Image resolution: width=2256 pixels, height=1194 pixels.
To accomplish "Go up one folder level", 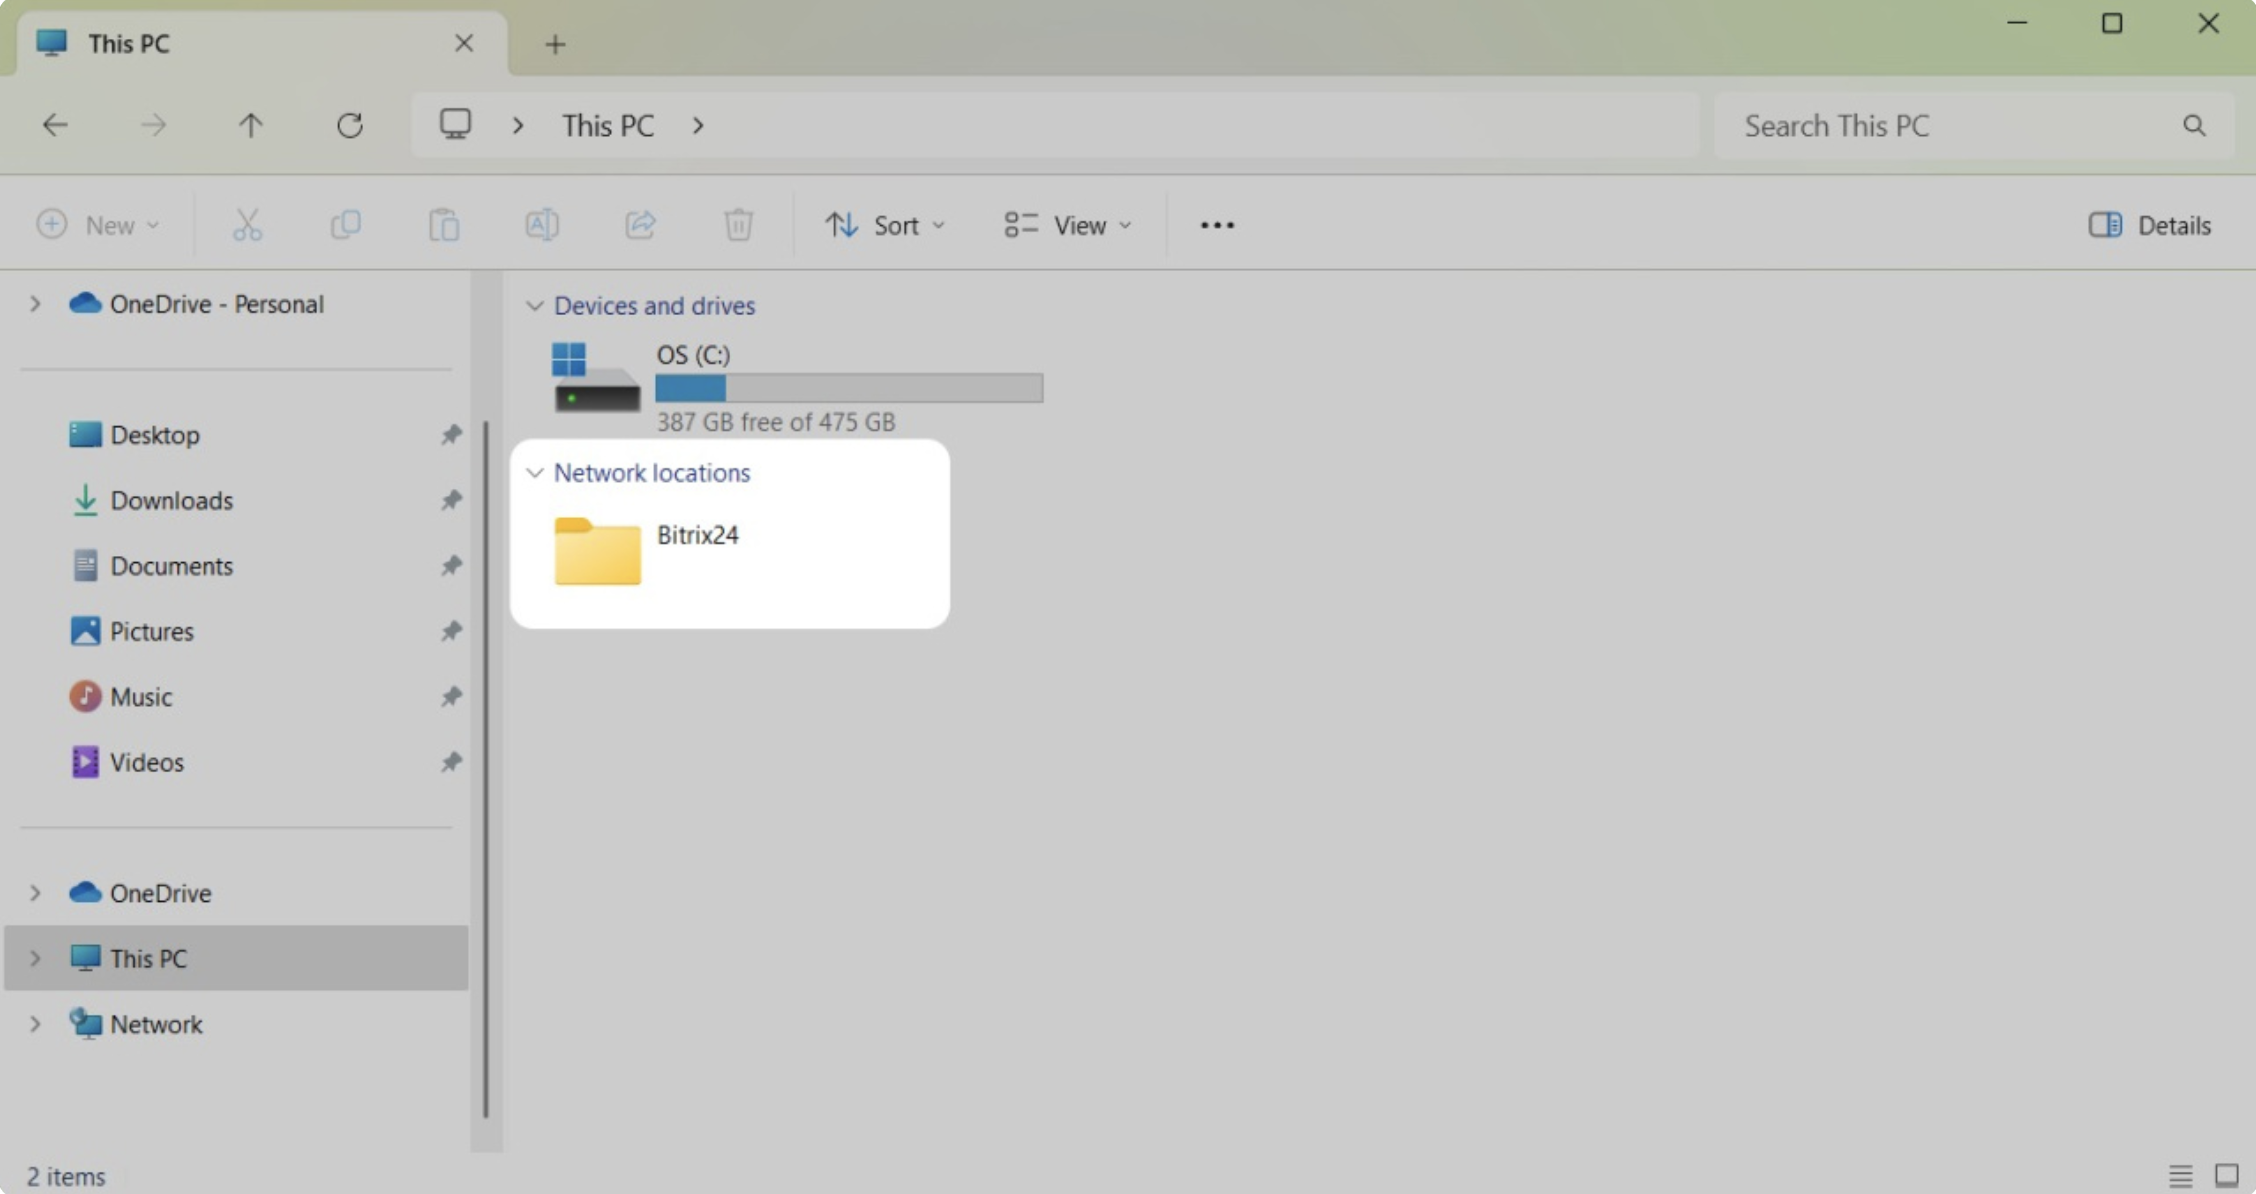I will pos(250,125).
